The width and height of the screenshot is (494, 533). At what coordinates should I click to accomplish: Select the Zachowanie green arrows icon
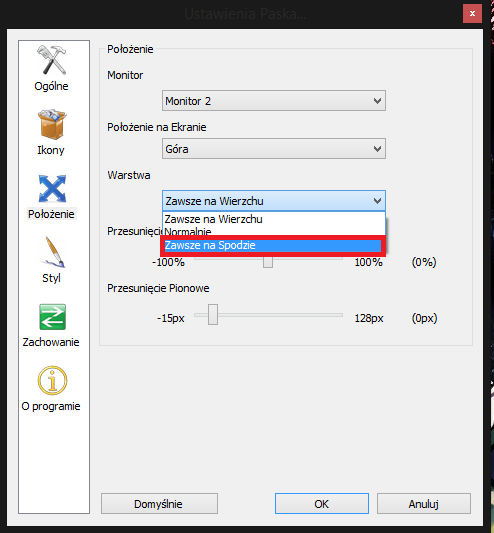pos(52,317)
